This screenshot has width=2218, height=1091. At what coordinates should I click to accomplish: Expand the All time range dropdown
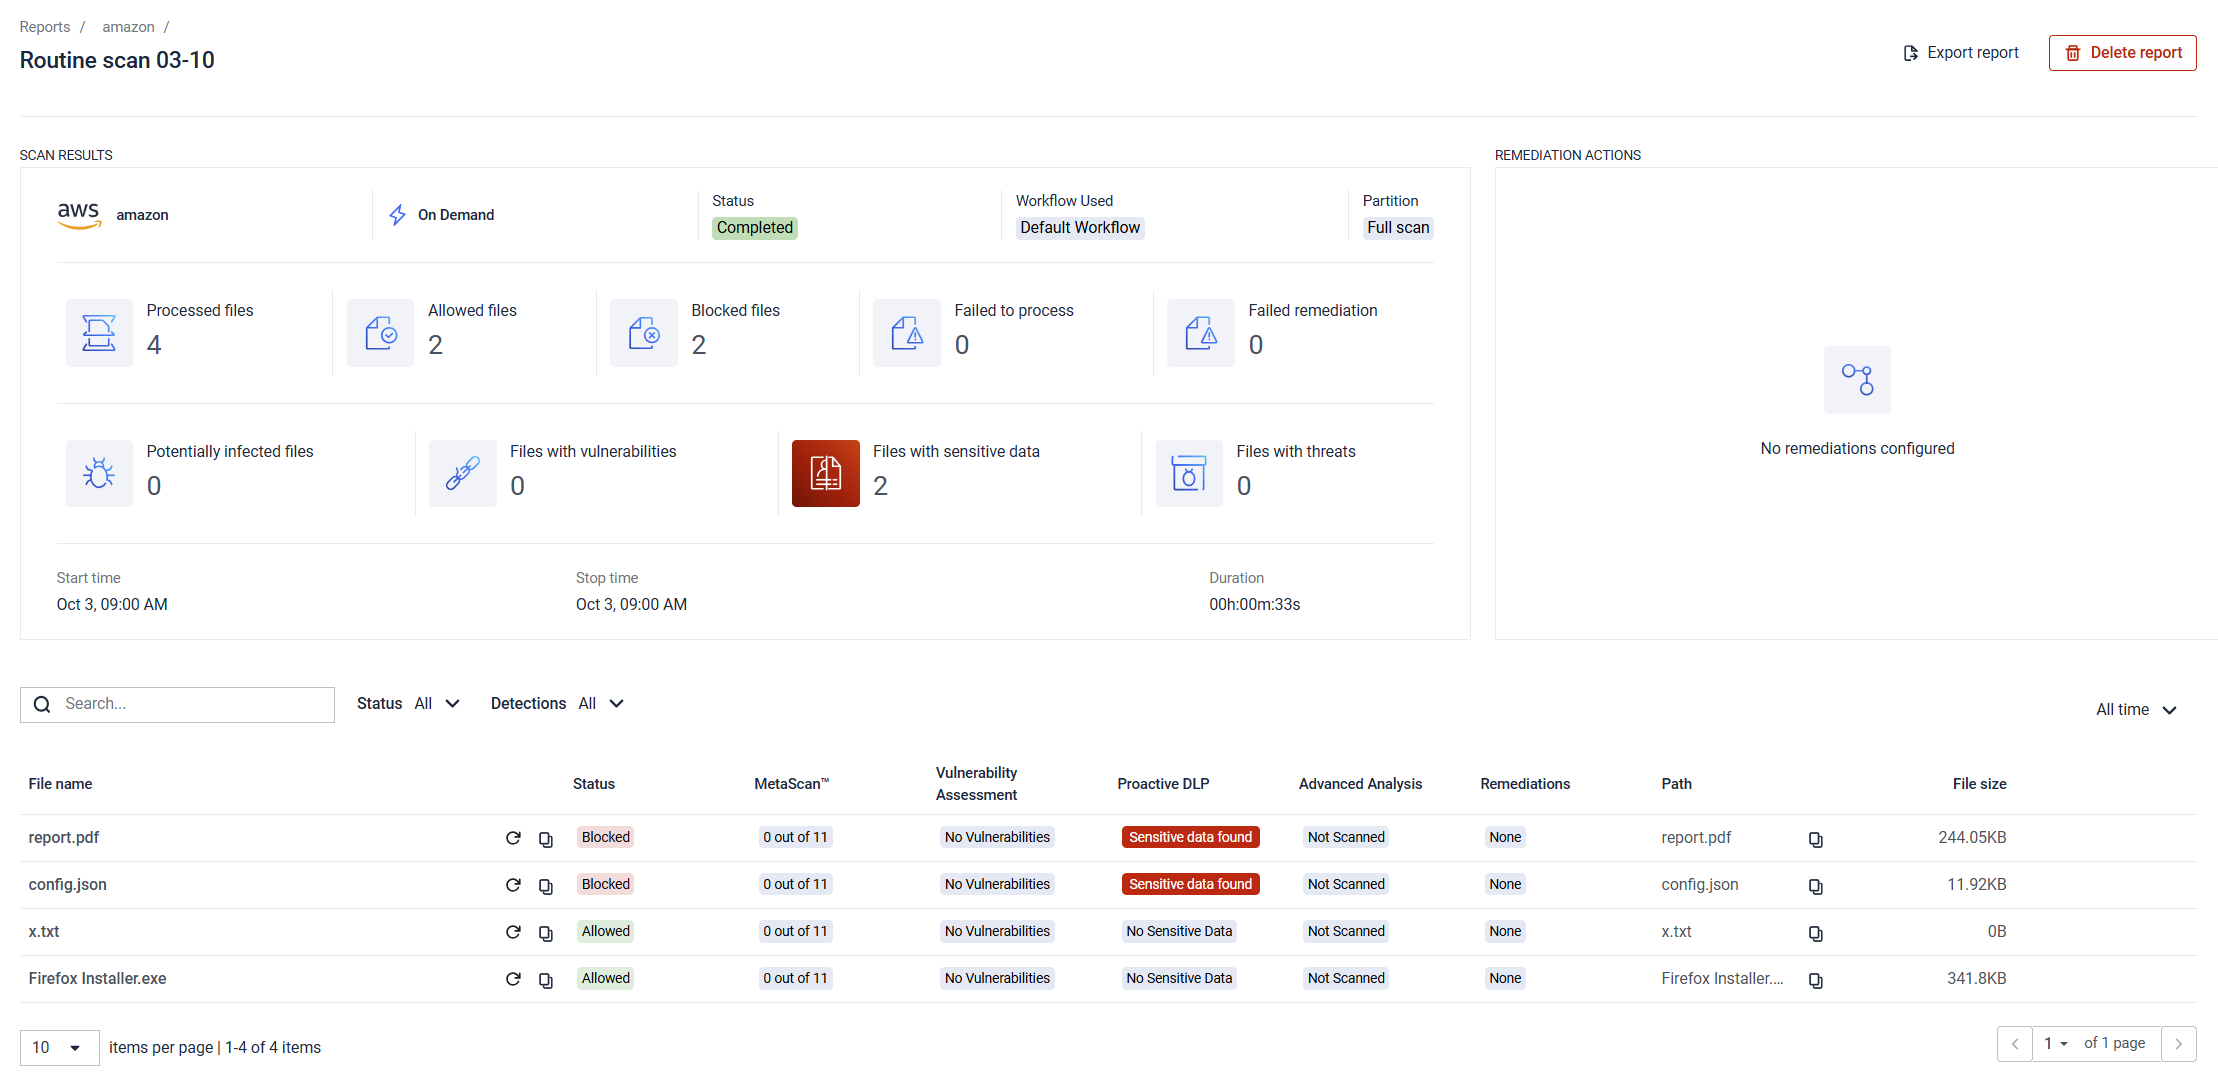[x=2135, y=710]
